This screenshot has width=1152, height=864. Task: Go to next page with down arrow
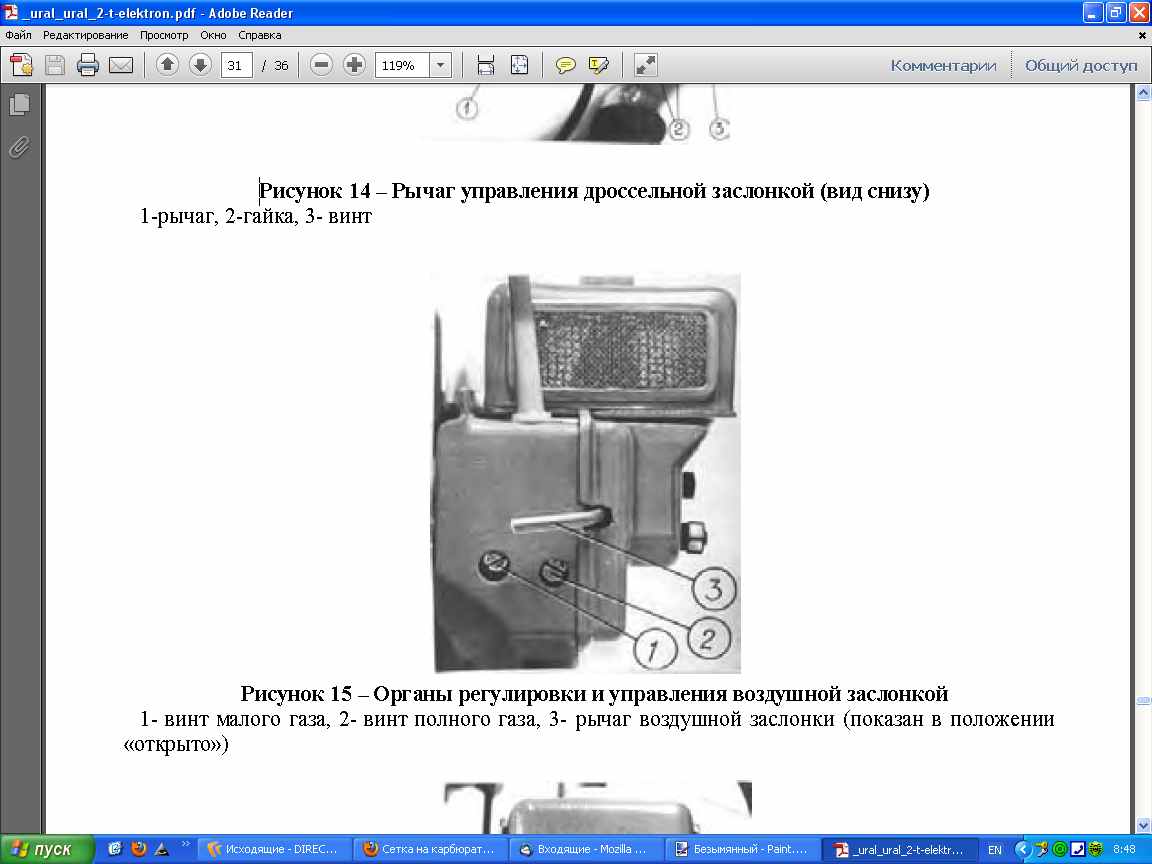click(x=200, y=66)
